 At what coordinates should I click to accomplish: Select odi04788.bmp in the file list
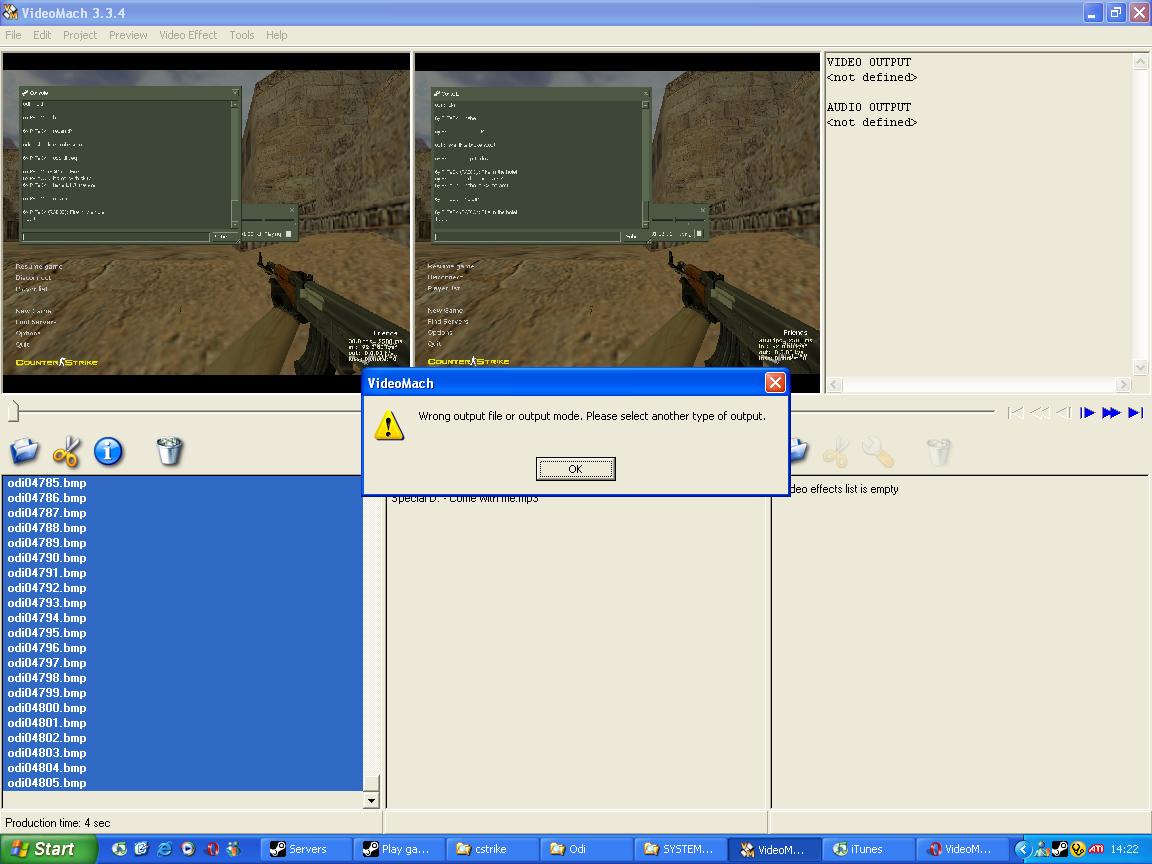pyautogui.click(x=182, y=528)
